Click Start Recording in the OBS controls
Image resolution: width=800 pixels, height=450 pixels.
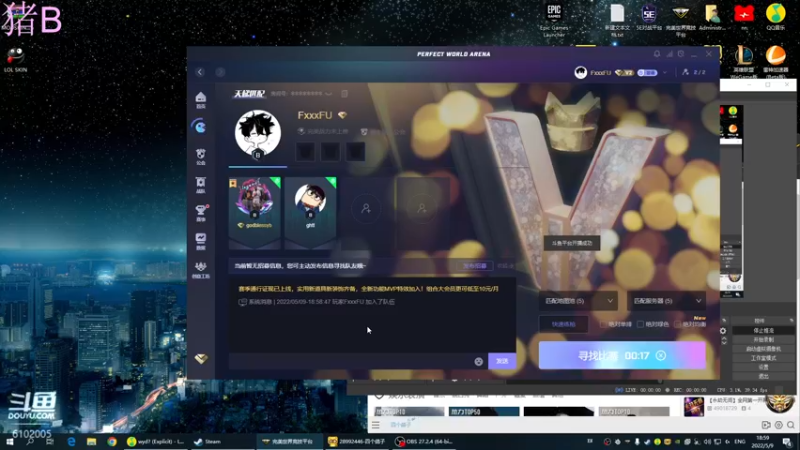[x=763, y=340]
